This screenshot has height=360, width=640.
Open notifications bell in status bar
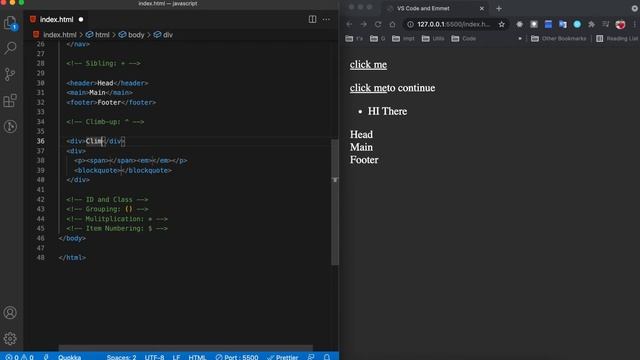click(x=327, y=357)
